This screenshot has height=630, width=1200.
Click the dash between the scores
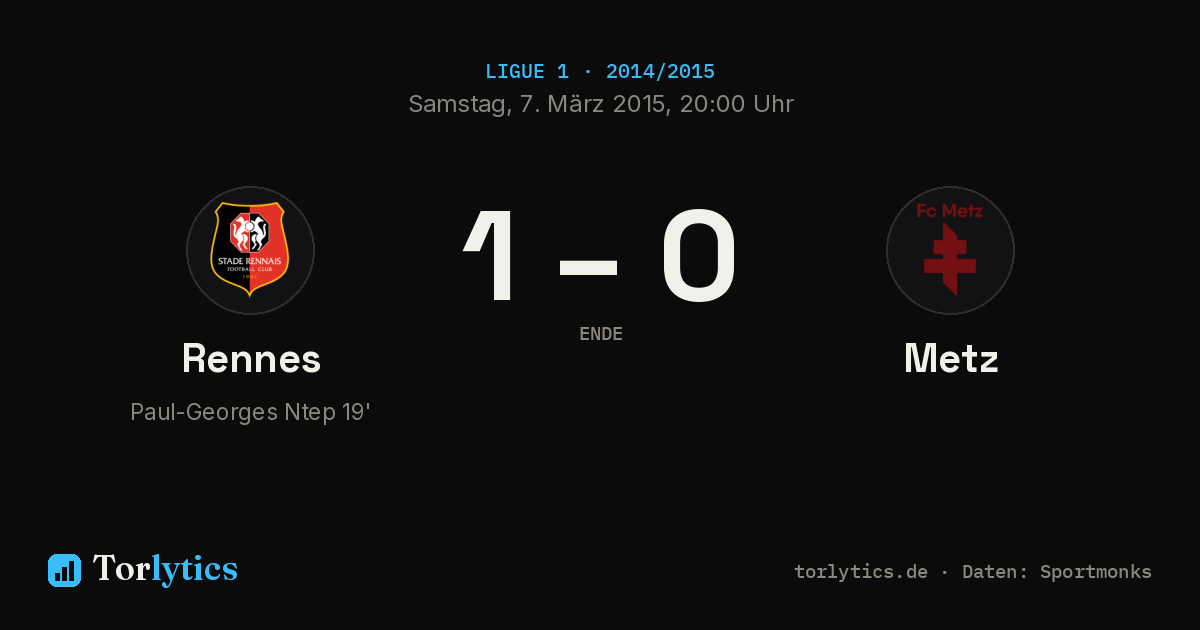588,265
